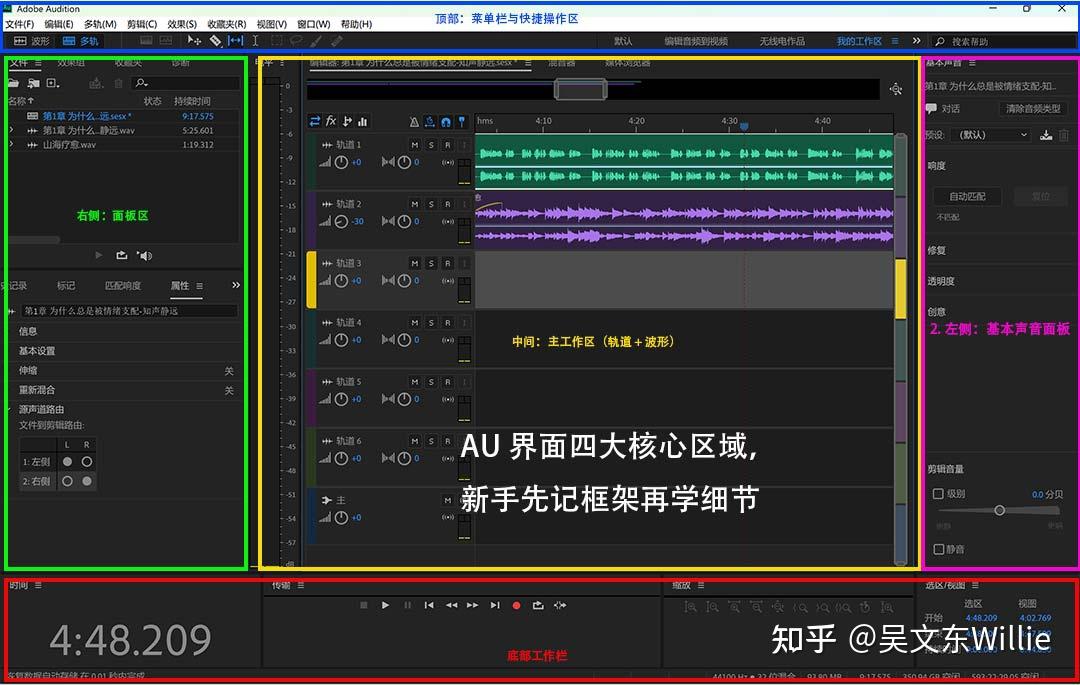Toggle the metronome icon
1080x685 pixels.
(414, 123)
